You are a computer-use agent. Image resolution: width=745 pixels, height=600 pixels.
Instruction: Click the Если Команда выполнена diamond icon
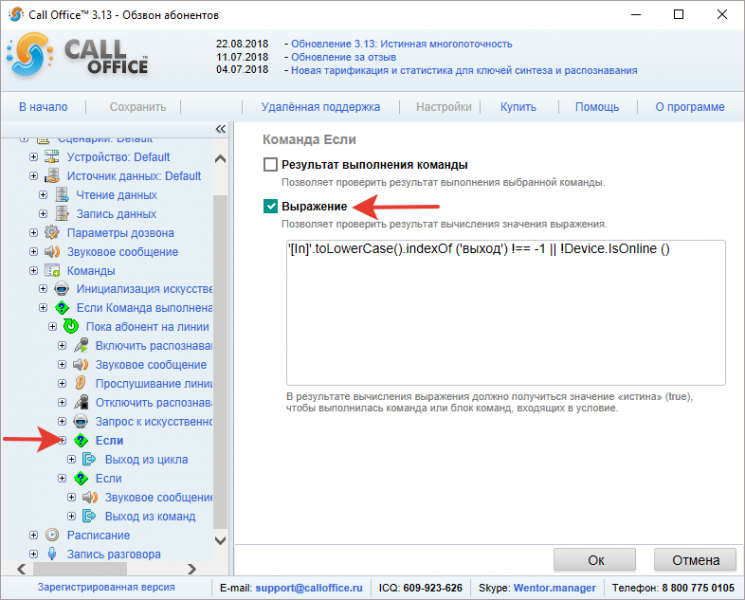tap(62, 308)
